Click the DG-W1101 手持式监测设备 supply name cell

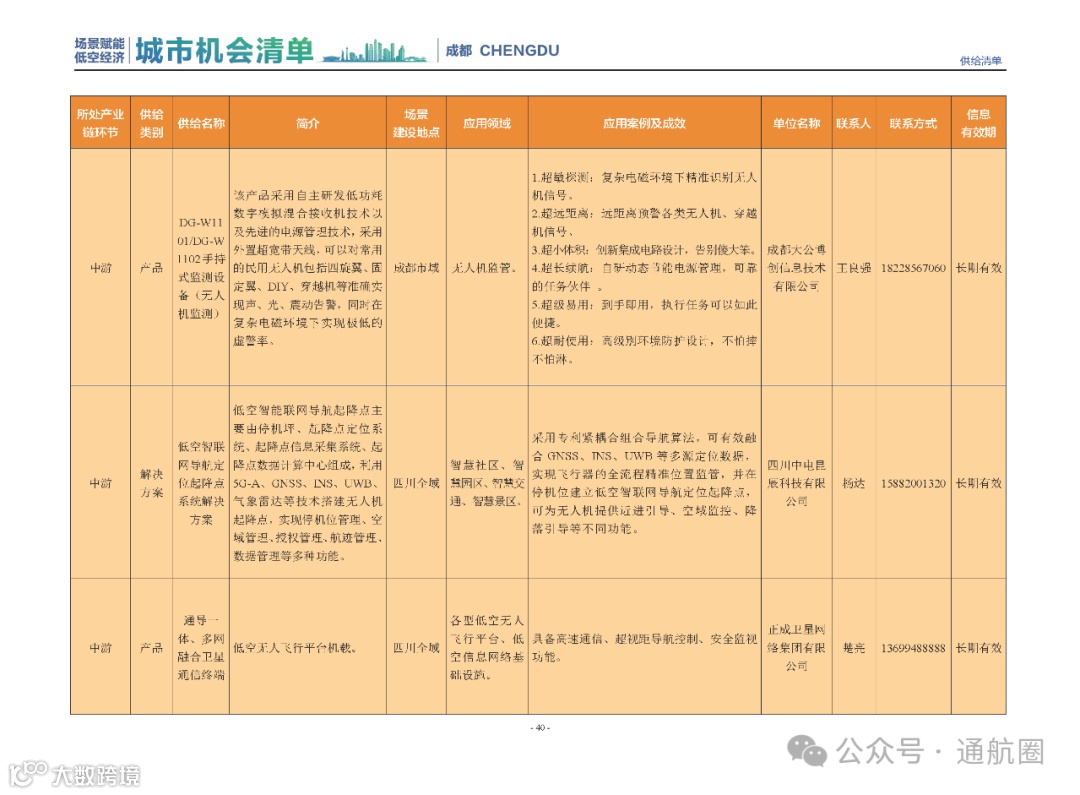point(201,268)
